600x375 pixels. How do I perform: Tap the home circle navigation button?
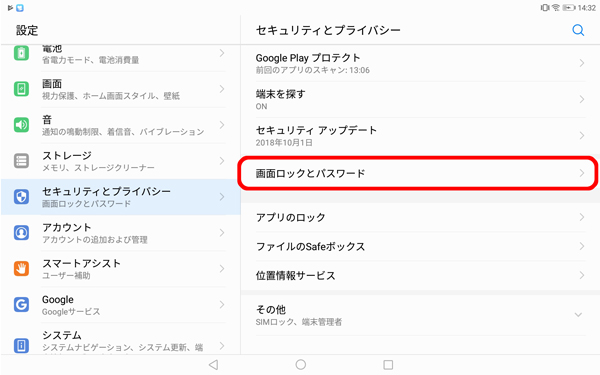click(x=301, y=364)
